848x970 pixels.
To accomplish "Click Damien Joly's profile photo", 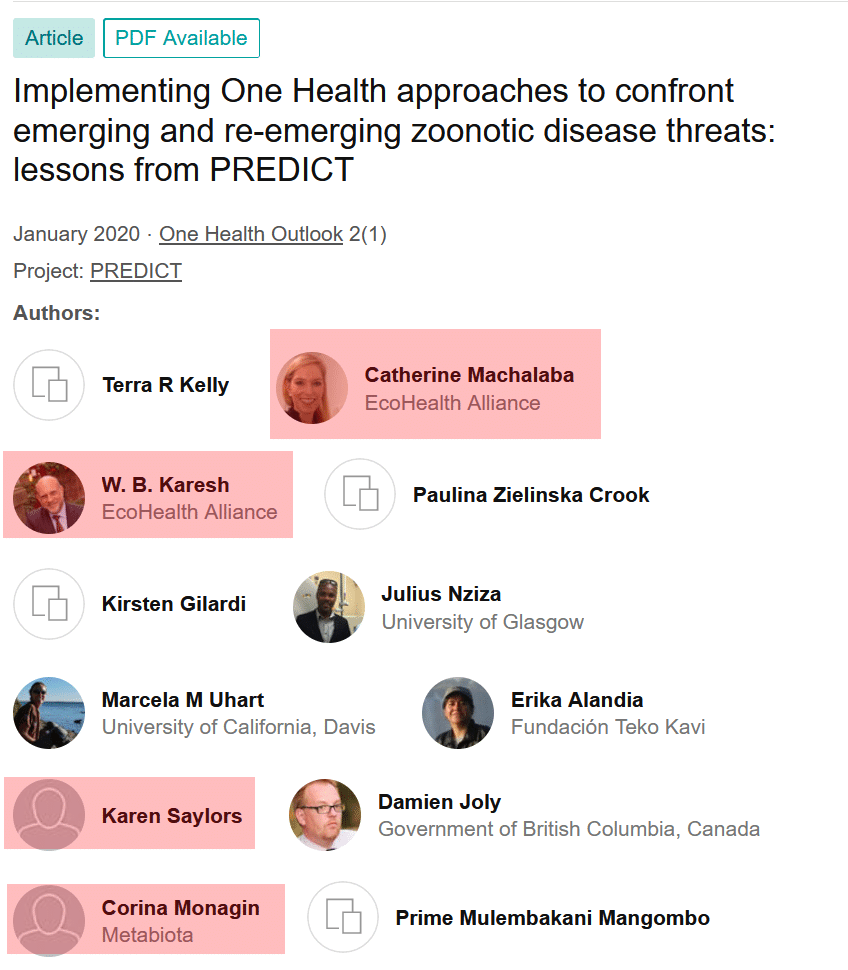I will point(325,815).
